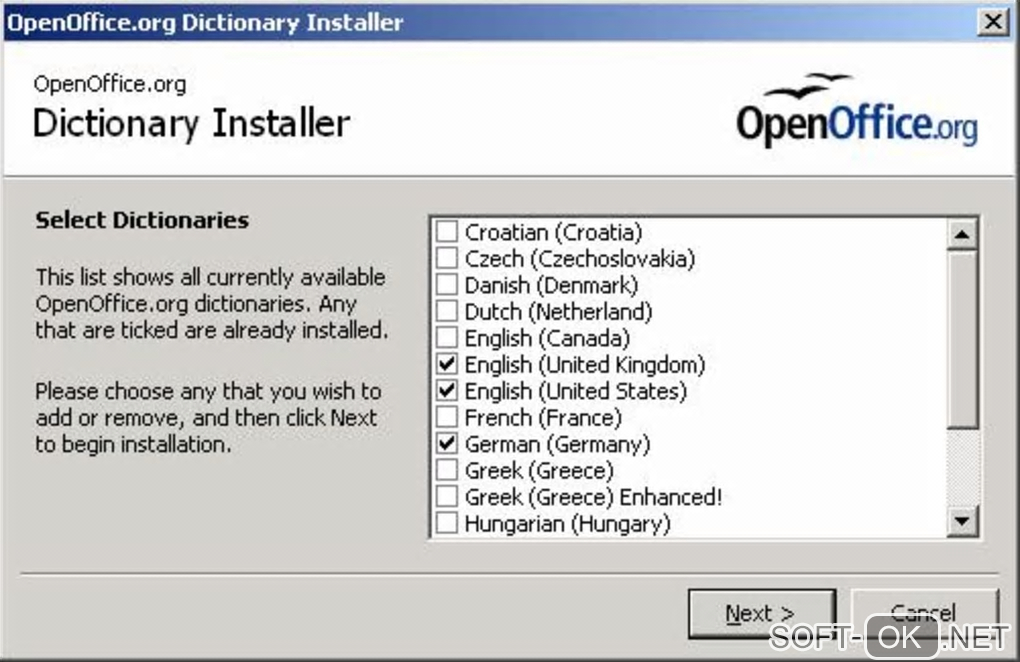Click the dictionary list scrollbar thumb
Image resolution: width=1020 pixels, height=662 pixels.
962,339
